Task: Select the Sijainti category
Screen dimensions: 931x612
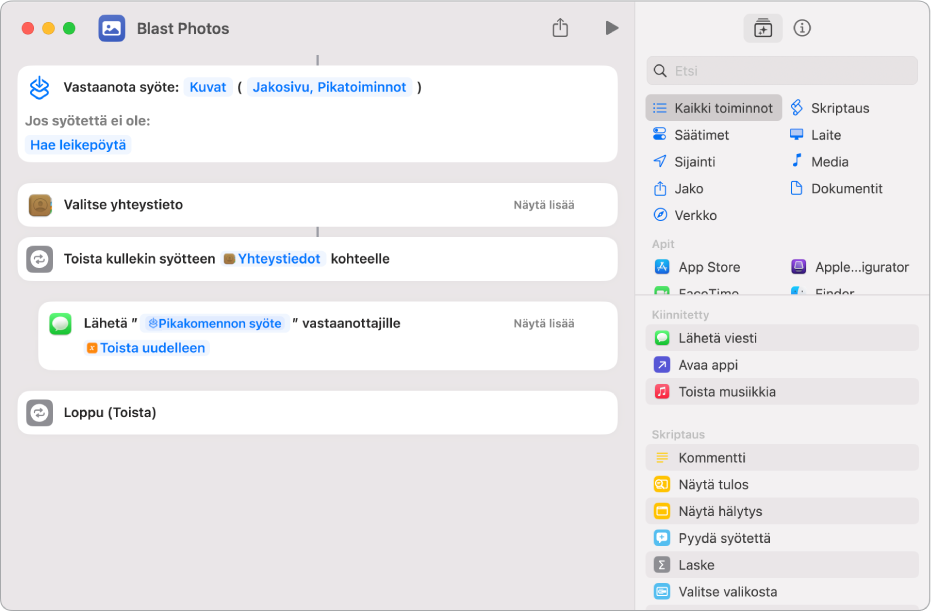Action: tap(694, 162)
